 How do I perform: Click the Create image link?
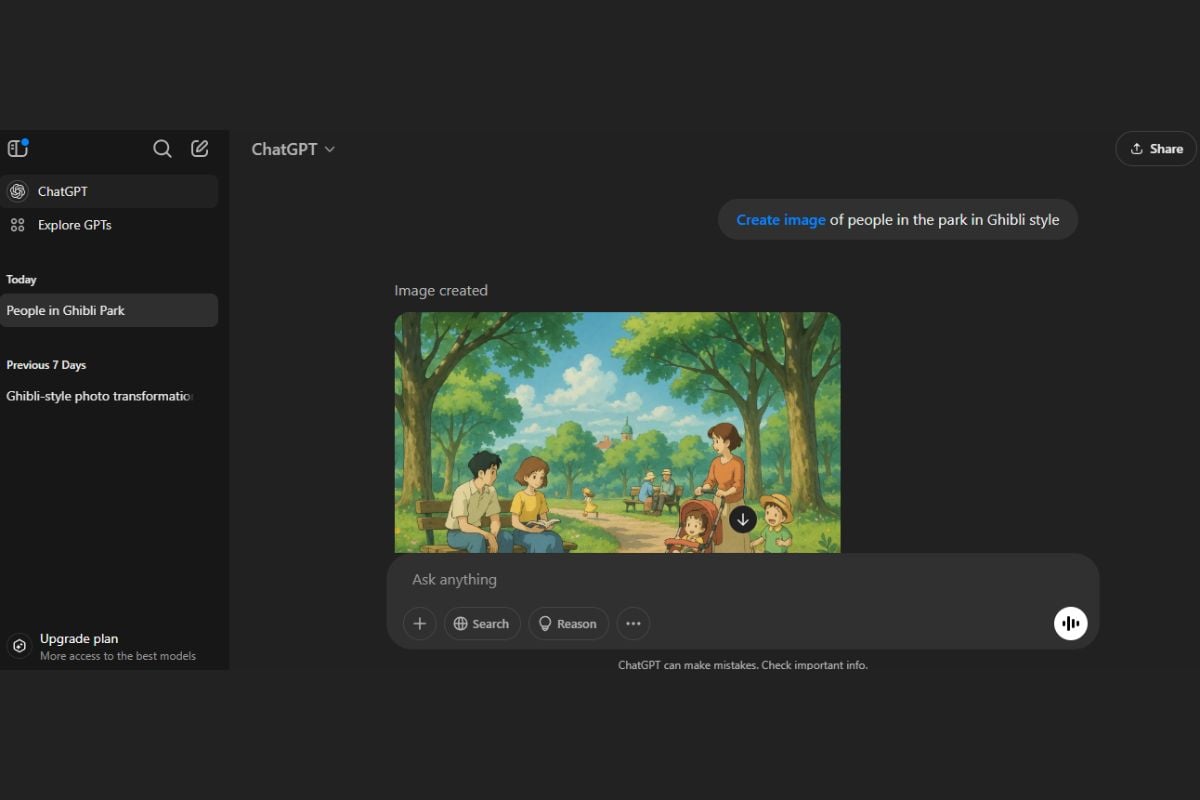click(x=781, y=220)
